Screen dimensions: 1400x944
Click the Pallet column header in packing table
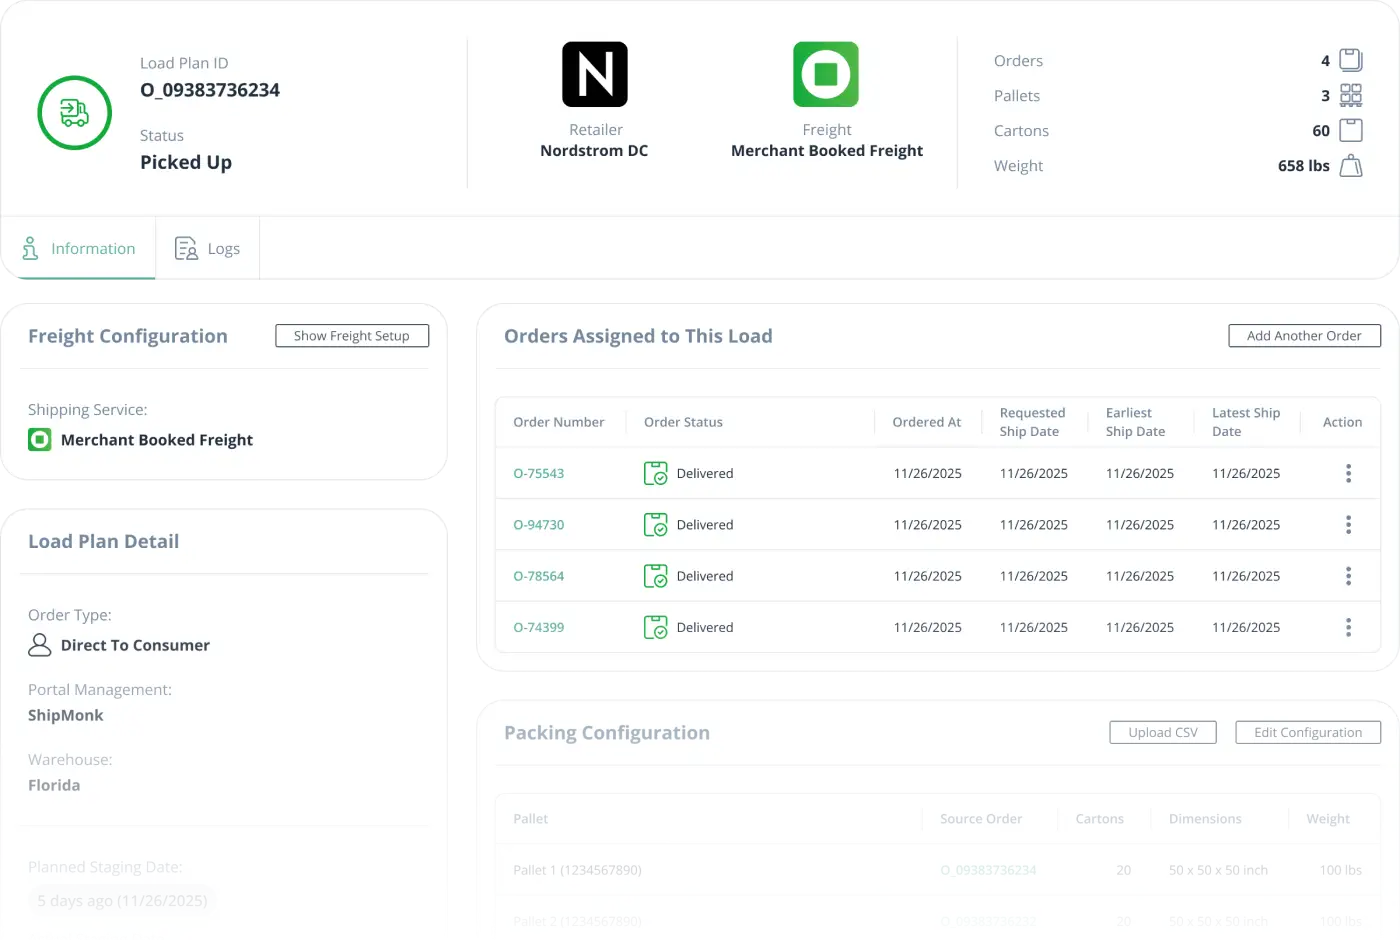click(x=530, y=818)
